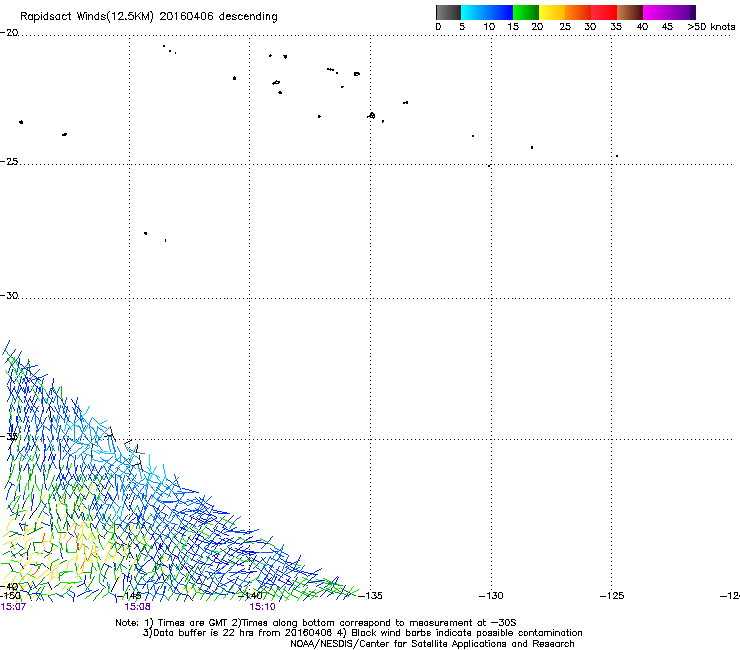Click the -25 latitude label

point(9,161)
